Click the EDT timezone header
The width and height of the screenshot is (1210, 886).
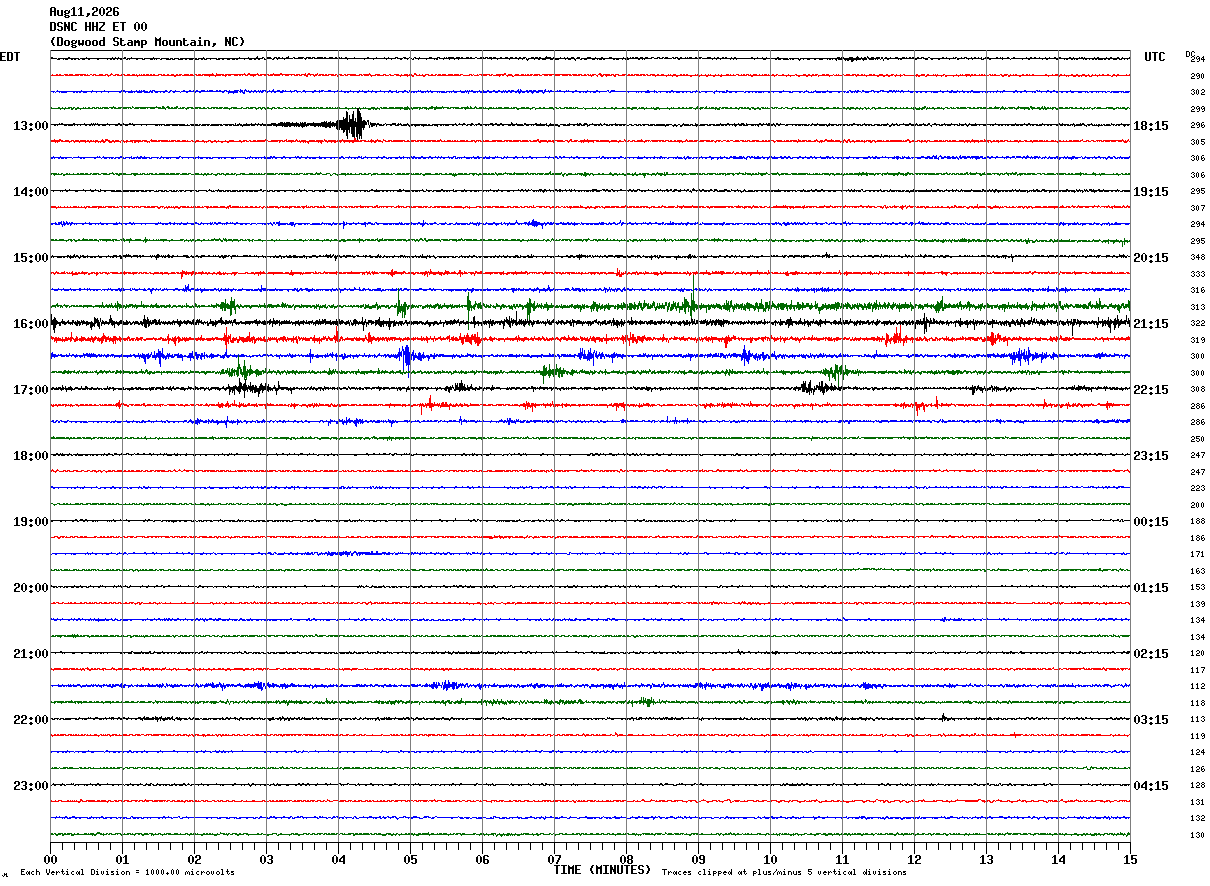(x=10, y=57)
